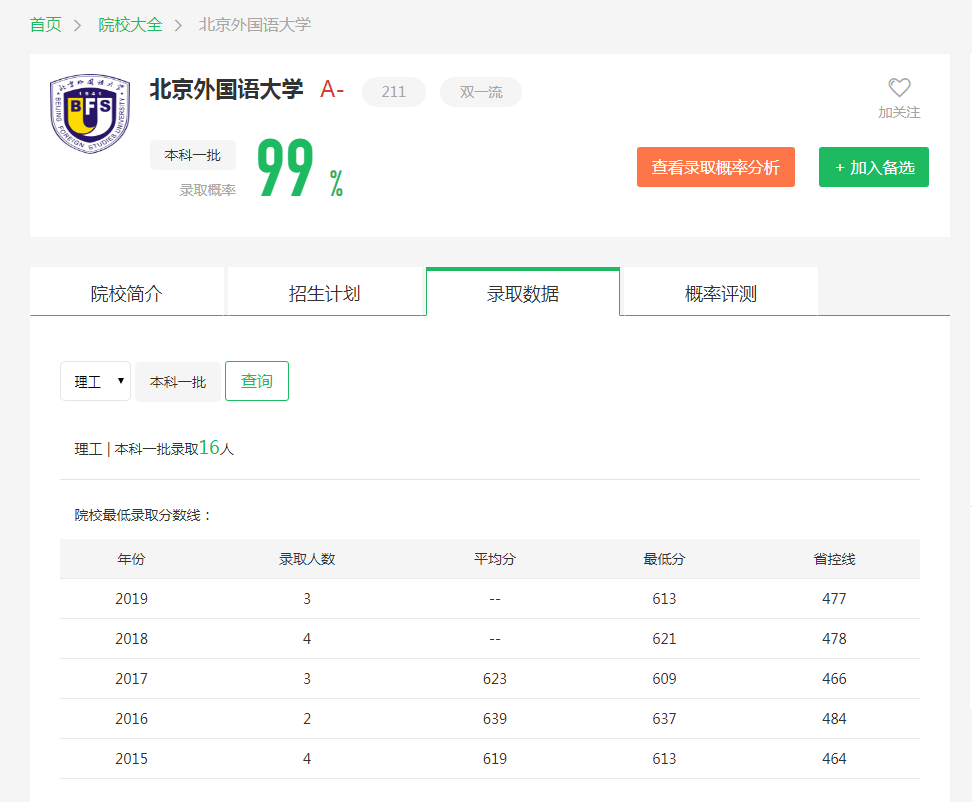Viewport: 972px width, 802px height.
Task: Click the 录取人数 column header
Action: point(307,559)
